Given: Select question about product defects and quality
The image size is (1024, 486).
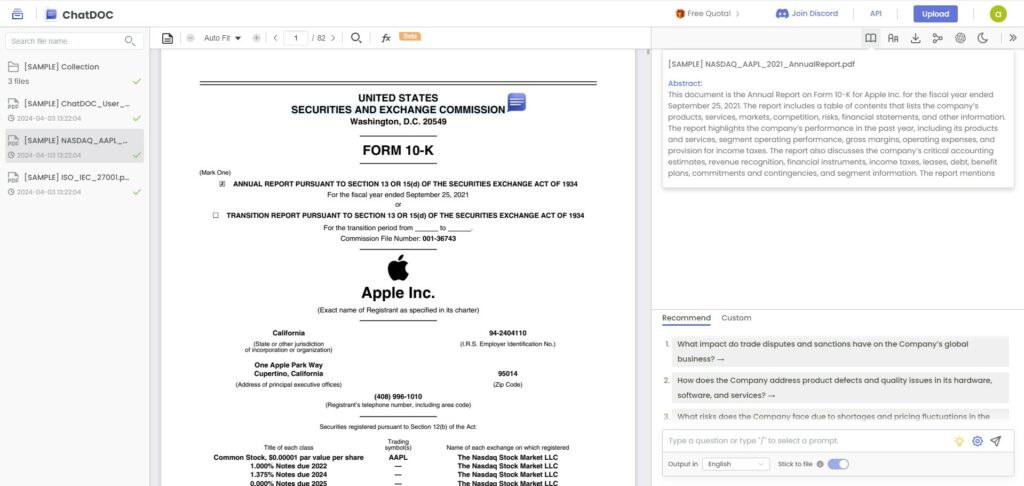Looking at the screenshot, I should [x=840, y=387].
